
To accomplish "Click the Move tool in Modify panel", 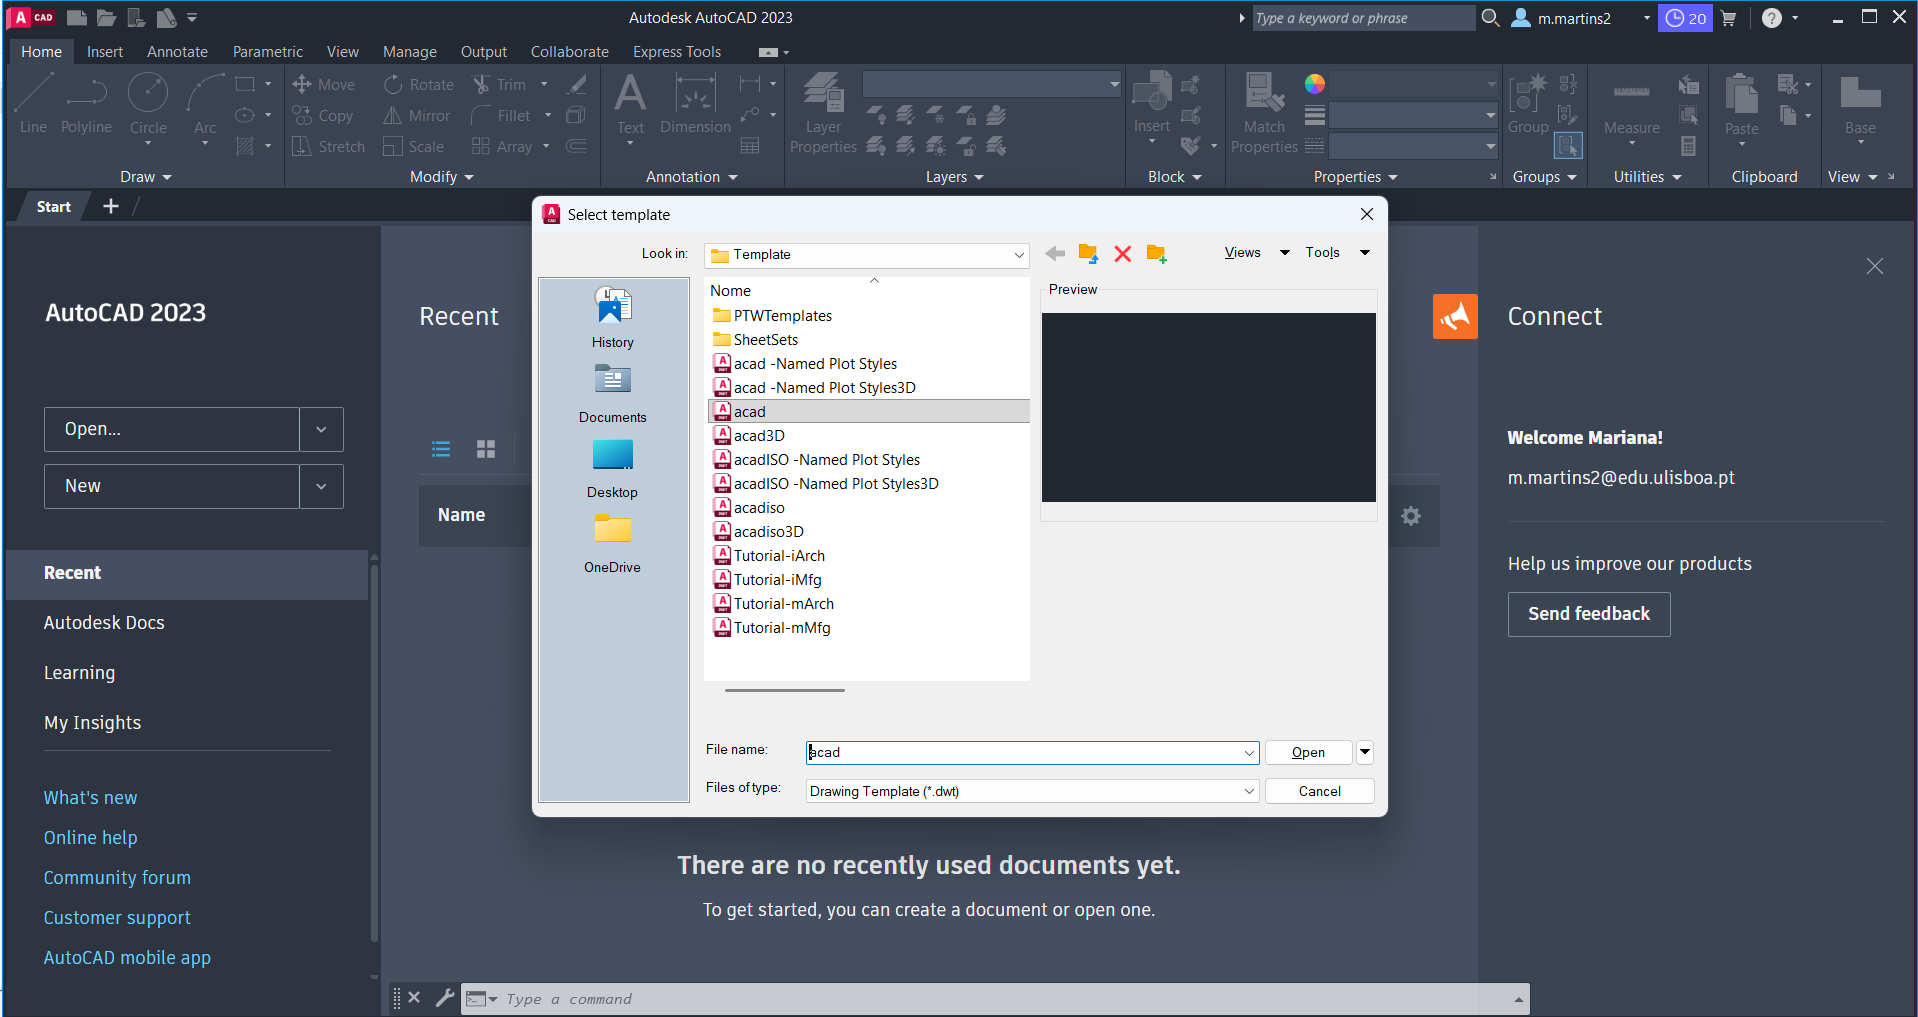I will (324, 85).
